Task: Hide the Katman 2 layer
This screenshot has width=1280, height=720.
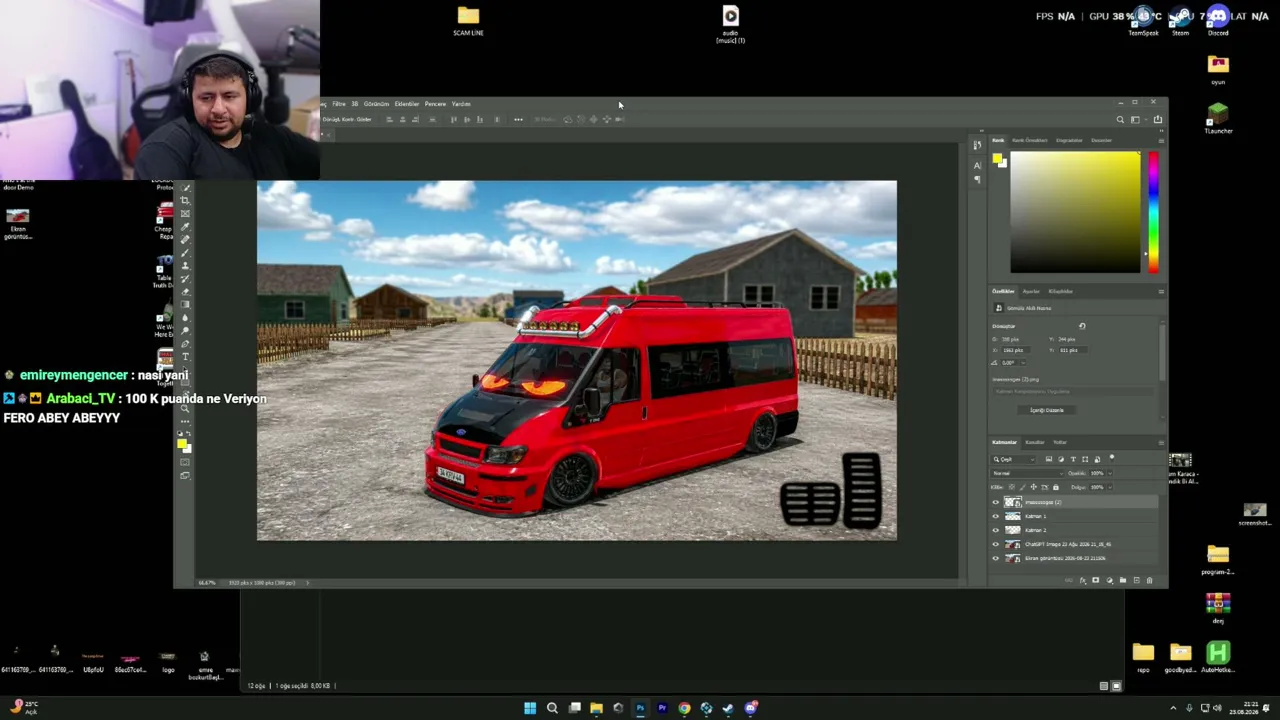Action: tap(996, 530)
